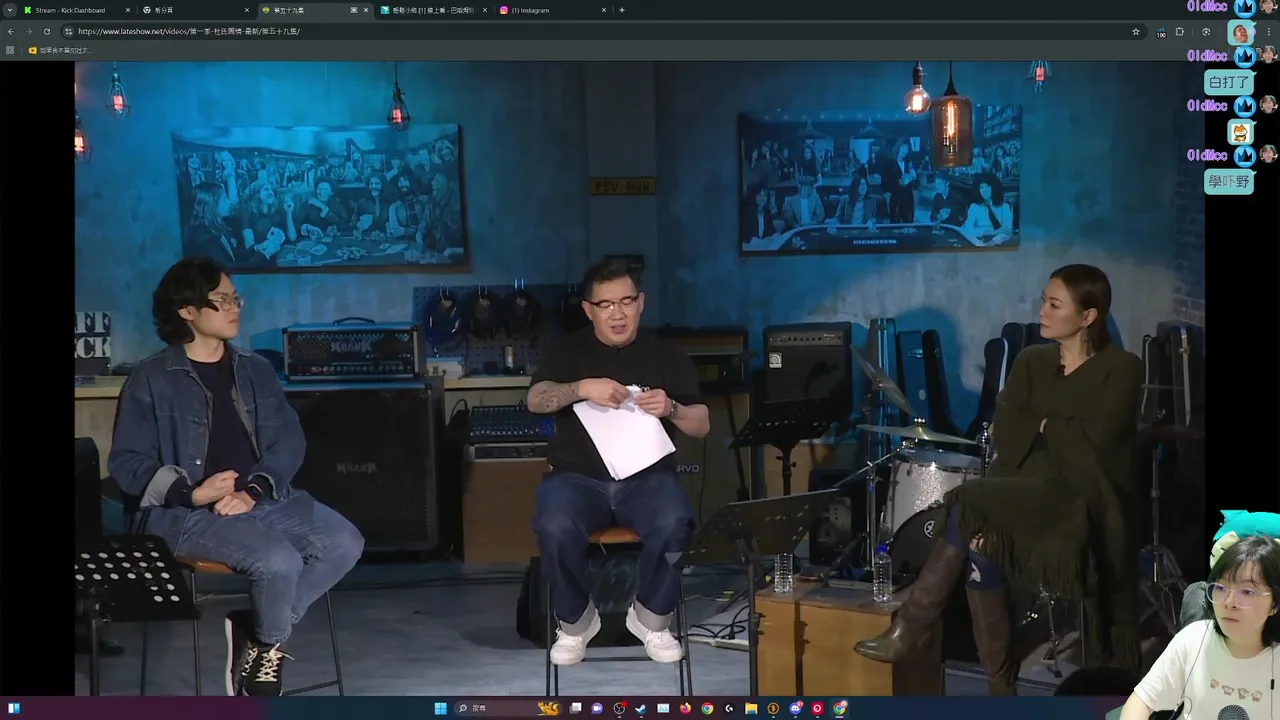Launch Firefox from the taskbar
This screenshot has width=1280, height=720.
click(685, 708)
